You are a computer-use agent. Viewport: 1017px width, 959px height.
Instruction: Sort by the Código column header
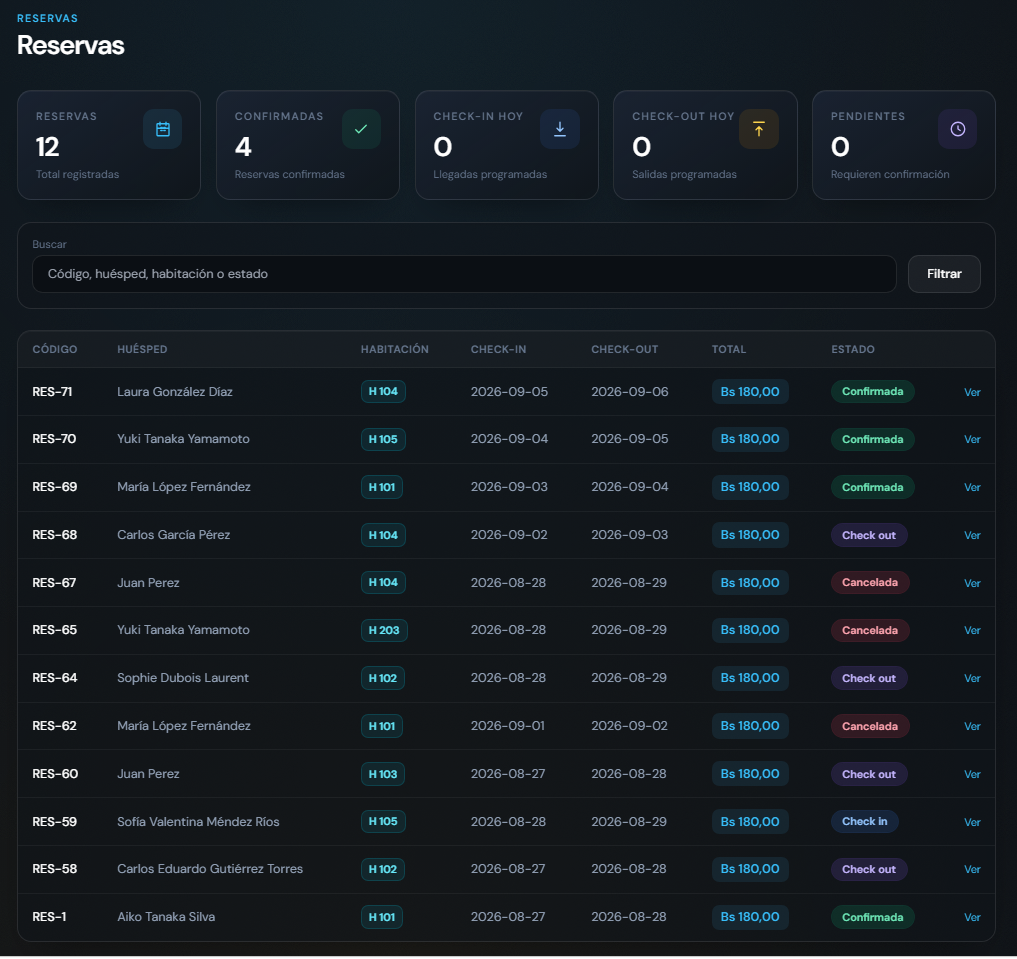(54, 349)
